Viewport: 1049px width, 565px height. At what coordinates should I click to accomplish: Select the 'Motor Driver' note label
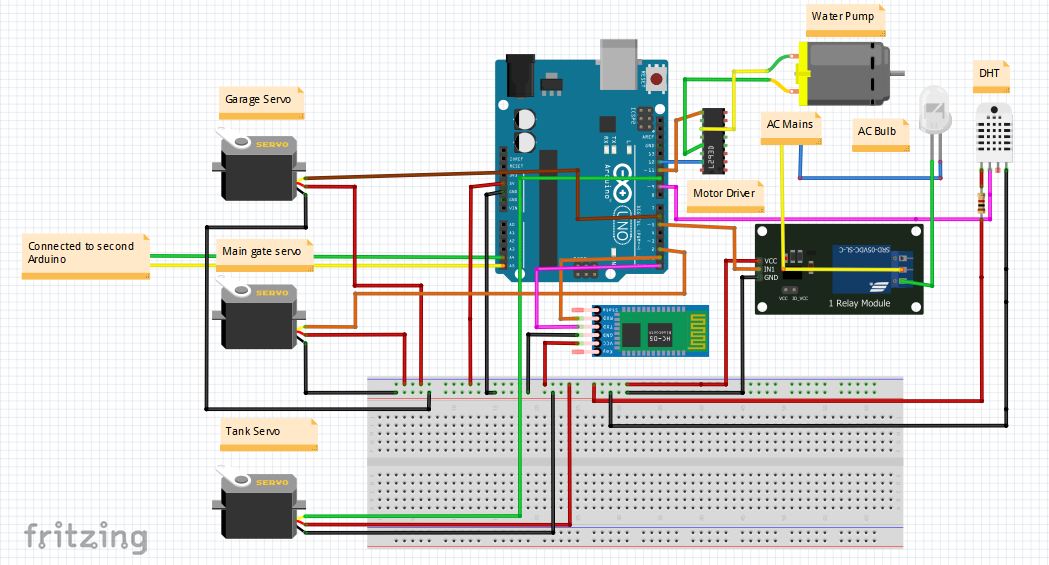click(725, 197)
